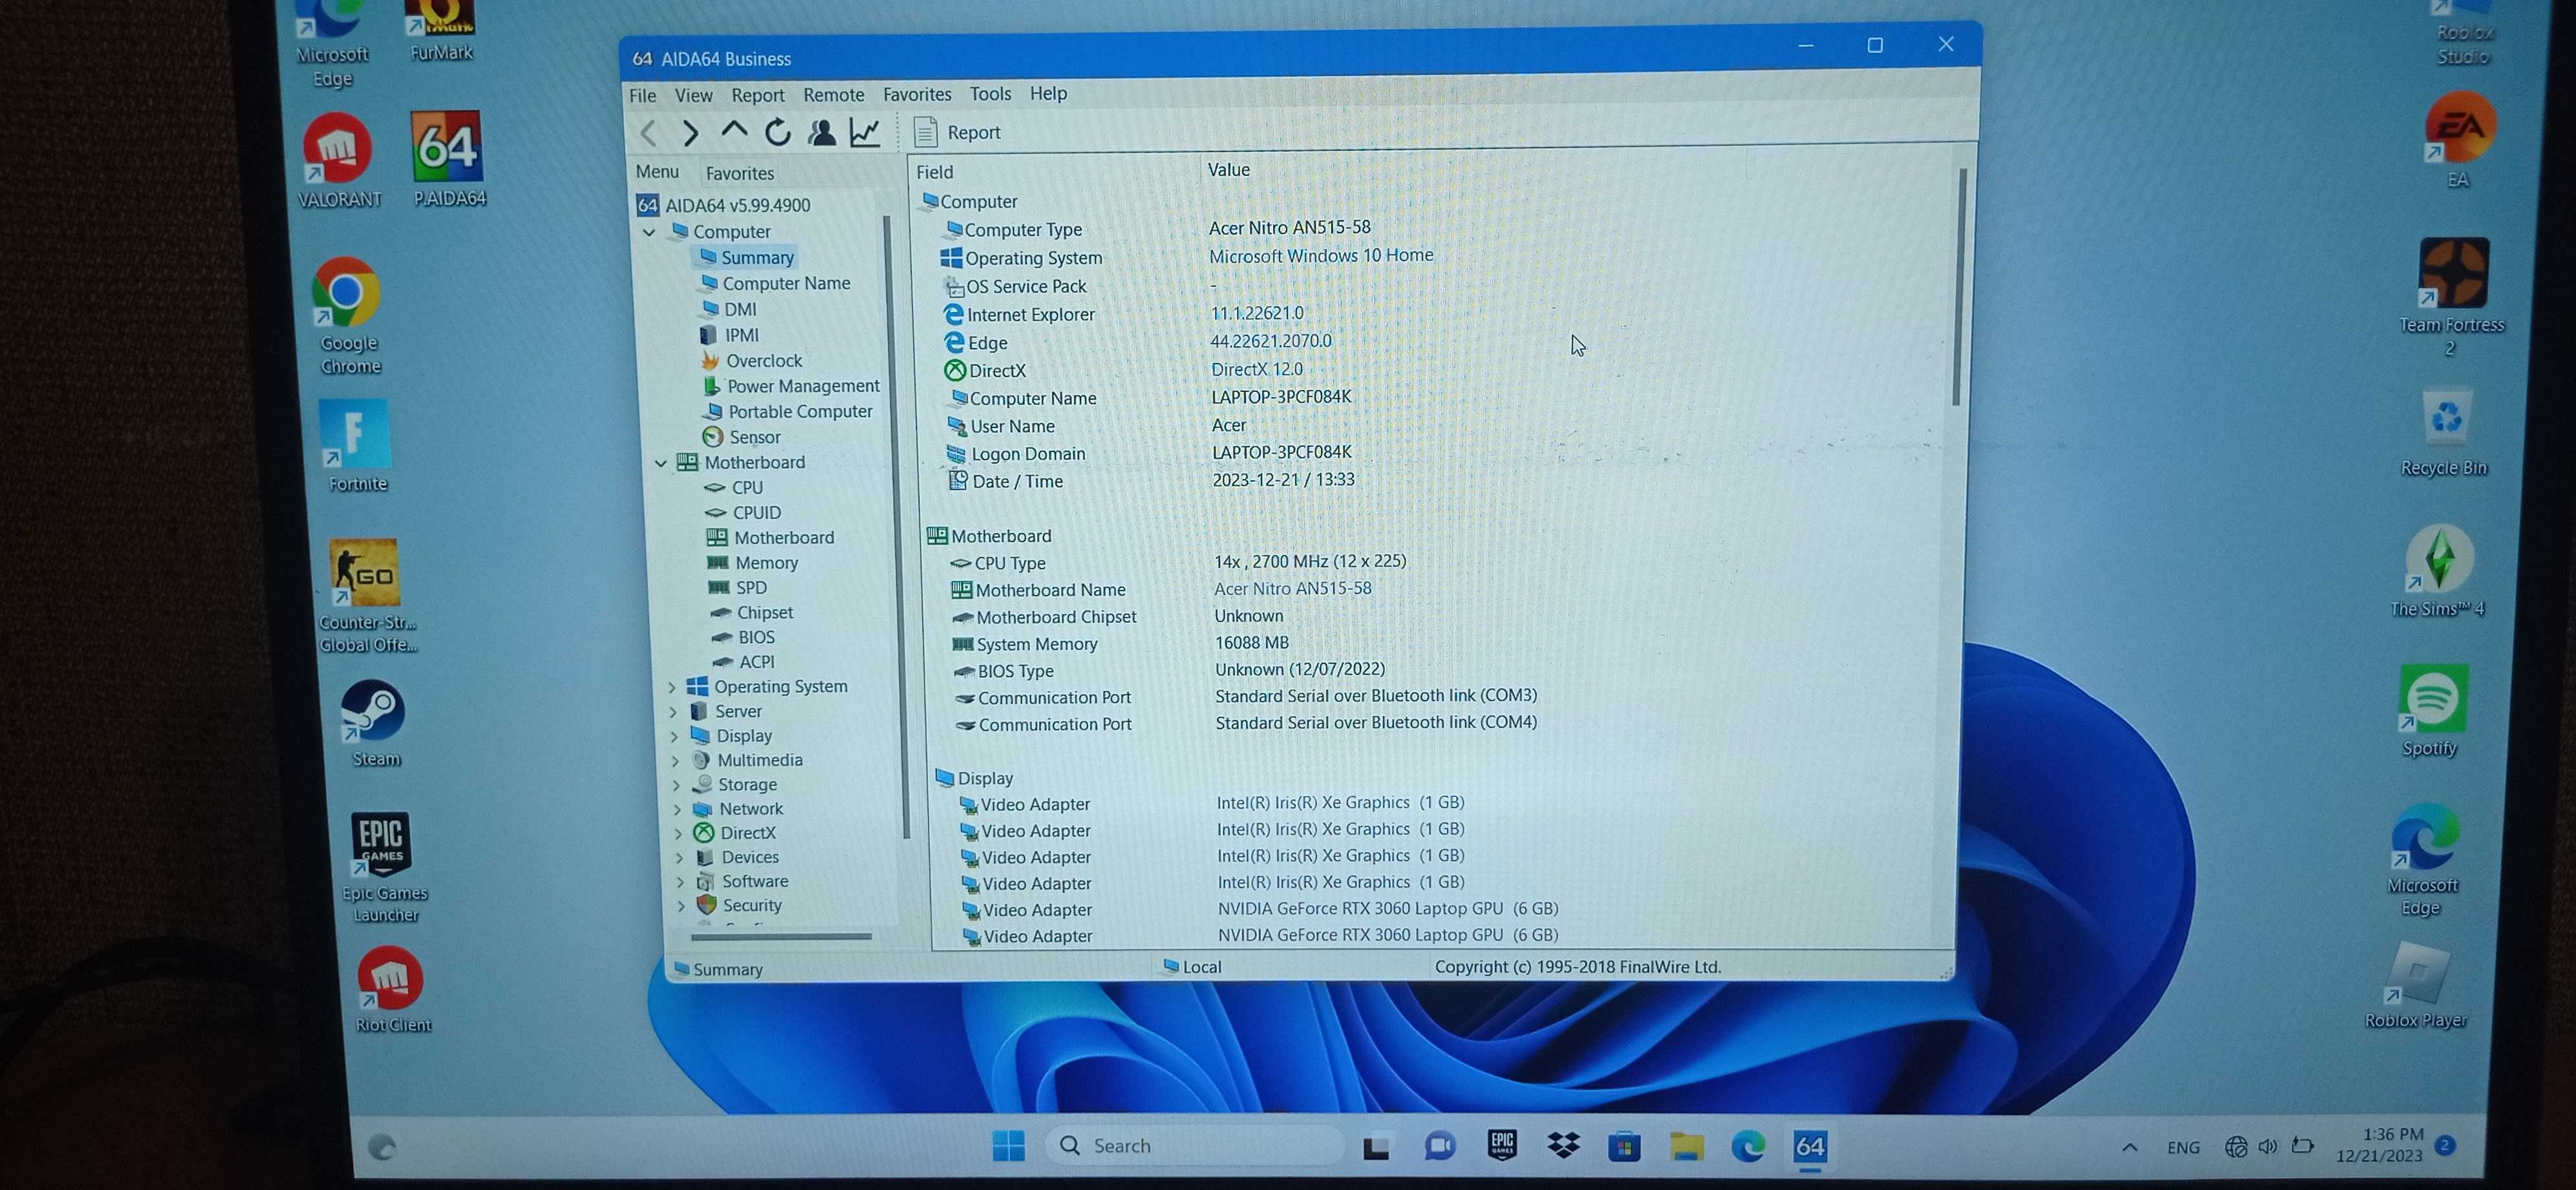Screen dimensions: 2576x1190
Task: Click the Forward navigation arrow
Action: [690, 133]
